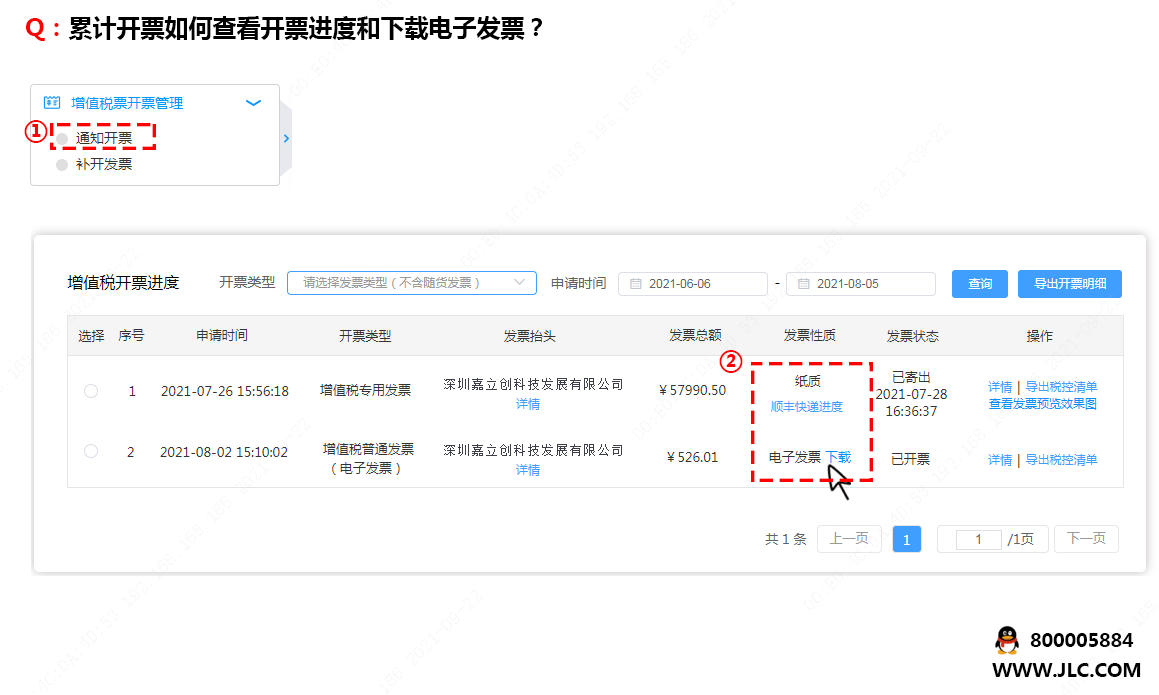1159x695 pixels.
Task: Collapse the 增值税开票管理 menu chevron
Action: [x=253, y=103]
